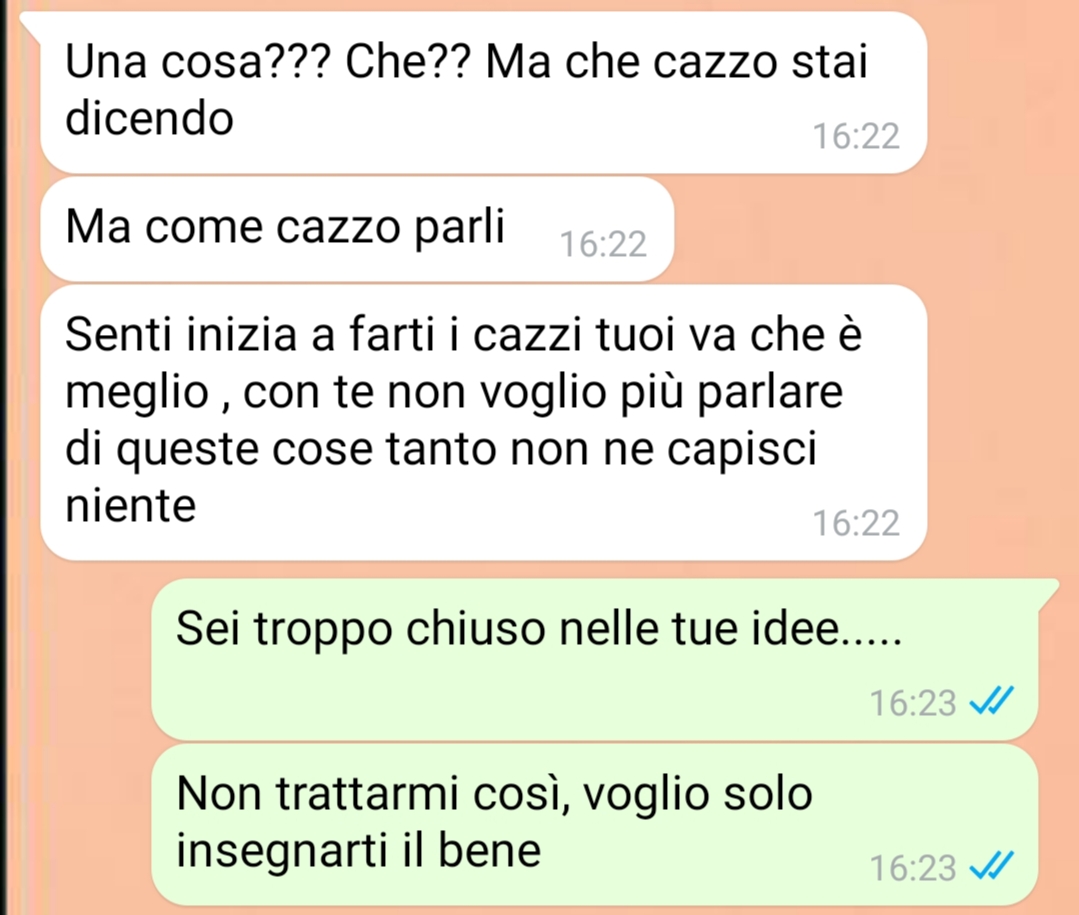1079x915 pixels.
Task: Tap the 'Non trattarmi così' sent message
Action: [x=595, y=824]
